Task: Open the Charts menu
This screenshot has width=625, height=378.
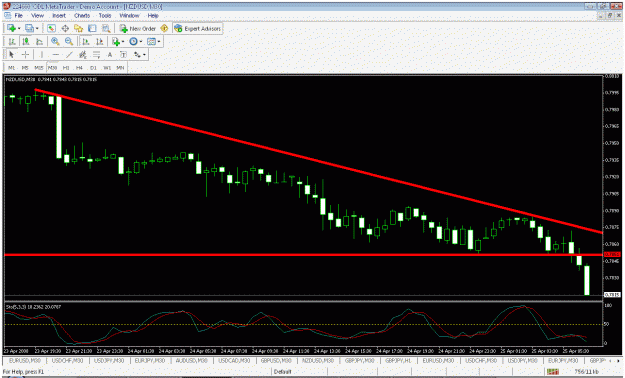Action: coord(82,16)
